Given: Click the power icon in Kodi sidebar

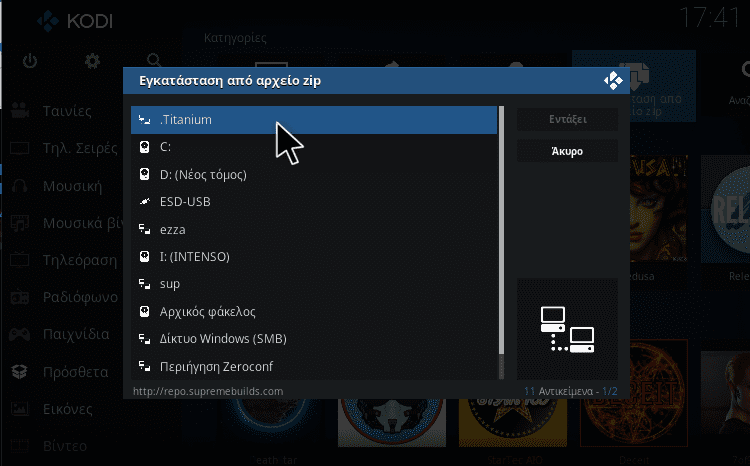Looking at the screenshot, I should 30,61.
